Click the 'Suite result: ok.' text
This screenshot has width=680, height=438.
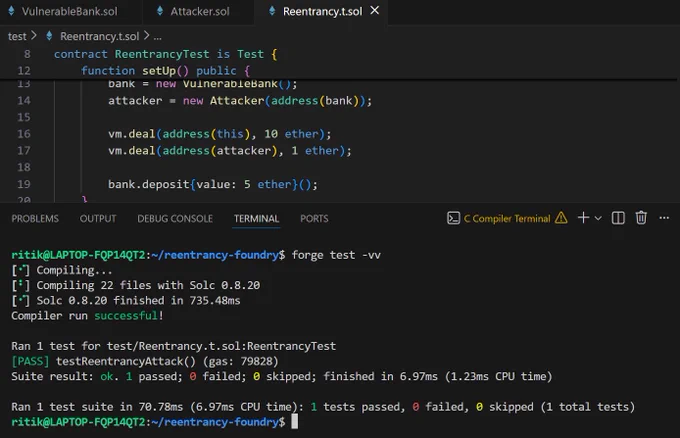pos(65,376)
